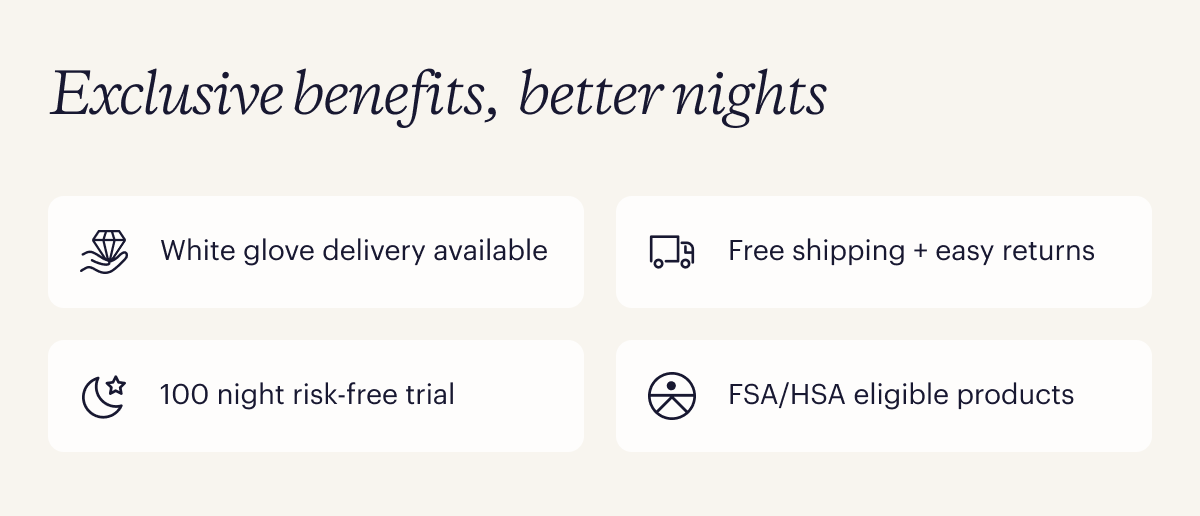Click the word available in white glove card
Screen dimensions: 1200x516
[x=490, y=250]
